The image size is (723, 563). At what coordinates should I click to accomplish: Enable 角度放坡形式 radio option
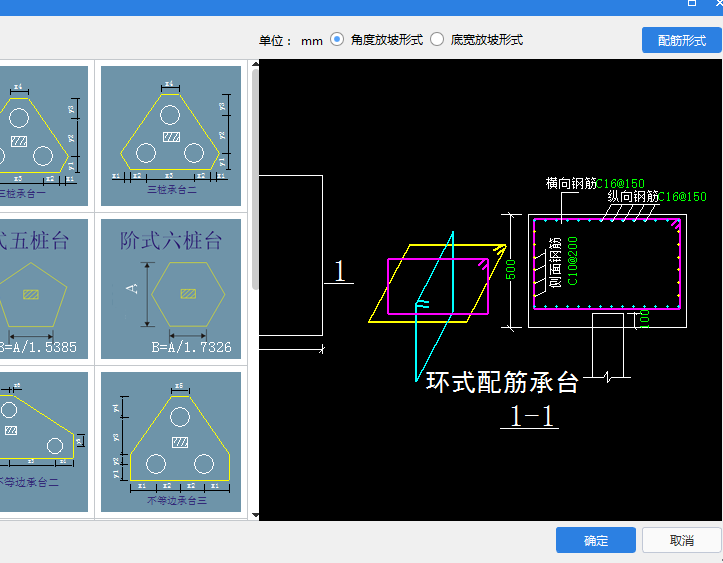point(337,40)
